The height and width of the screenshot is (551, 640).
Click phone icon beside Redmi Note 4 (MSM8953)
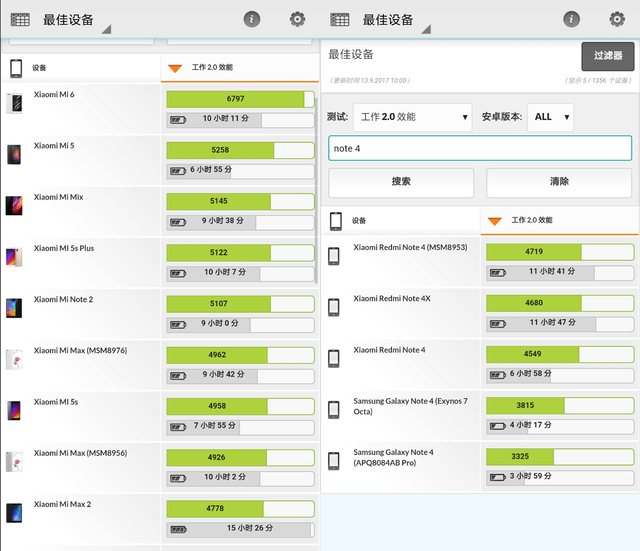334,256
